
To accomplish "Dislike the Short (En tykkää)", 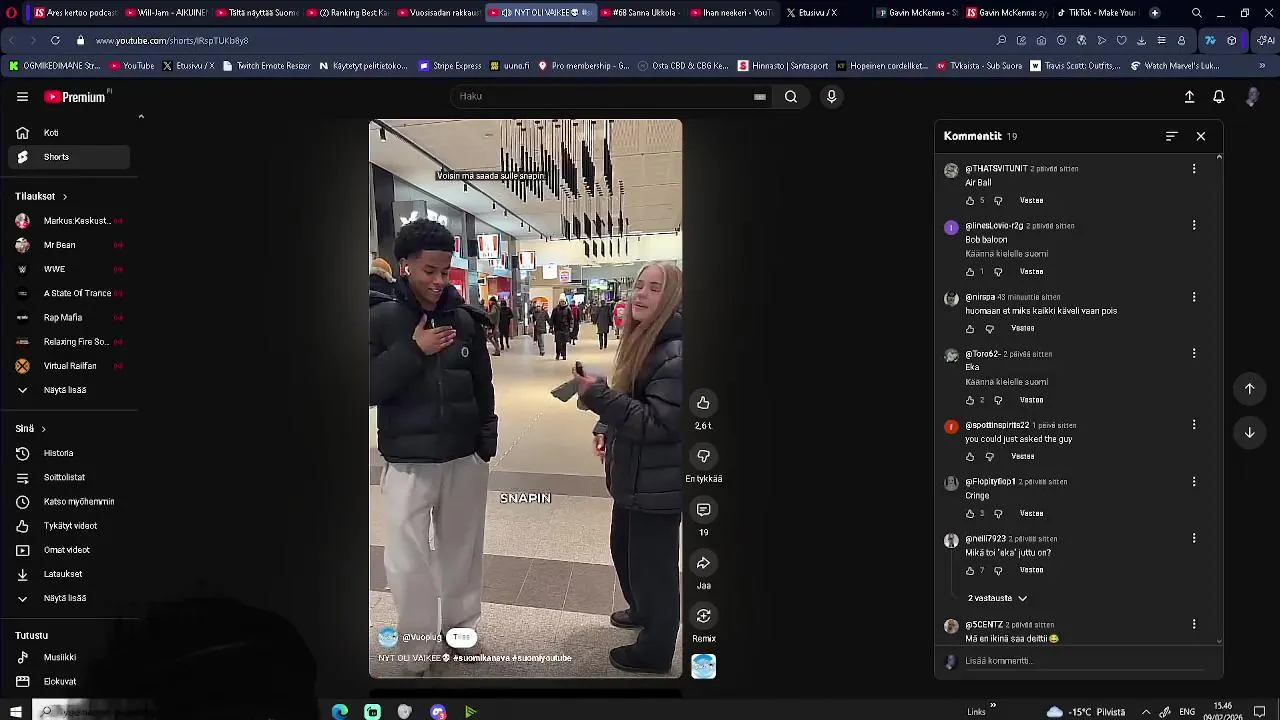I will 703,456.
